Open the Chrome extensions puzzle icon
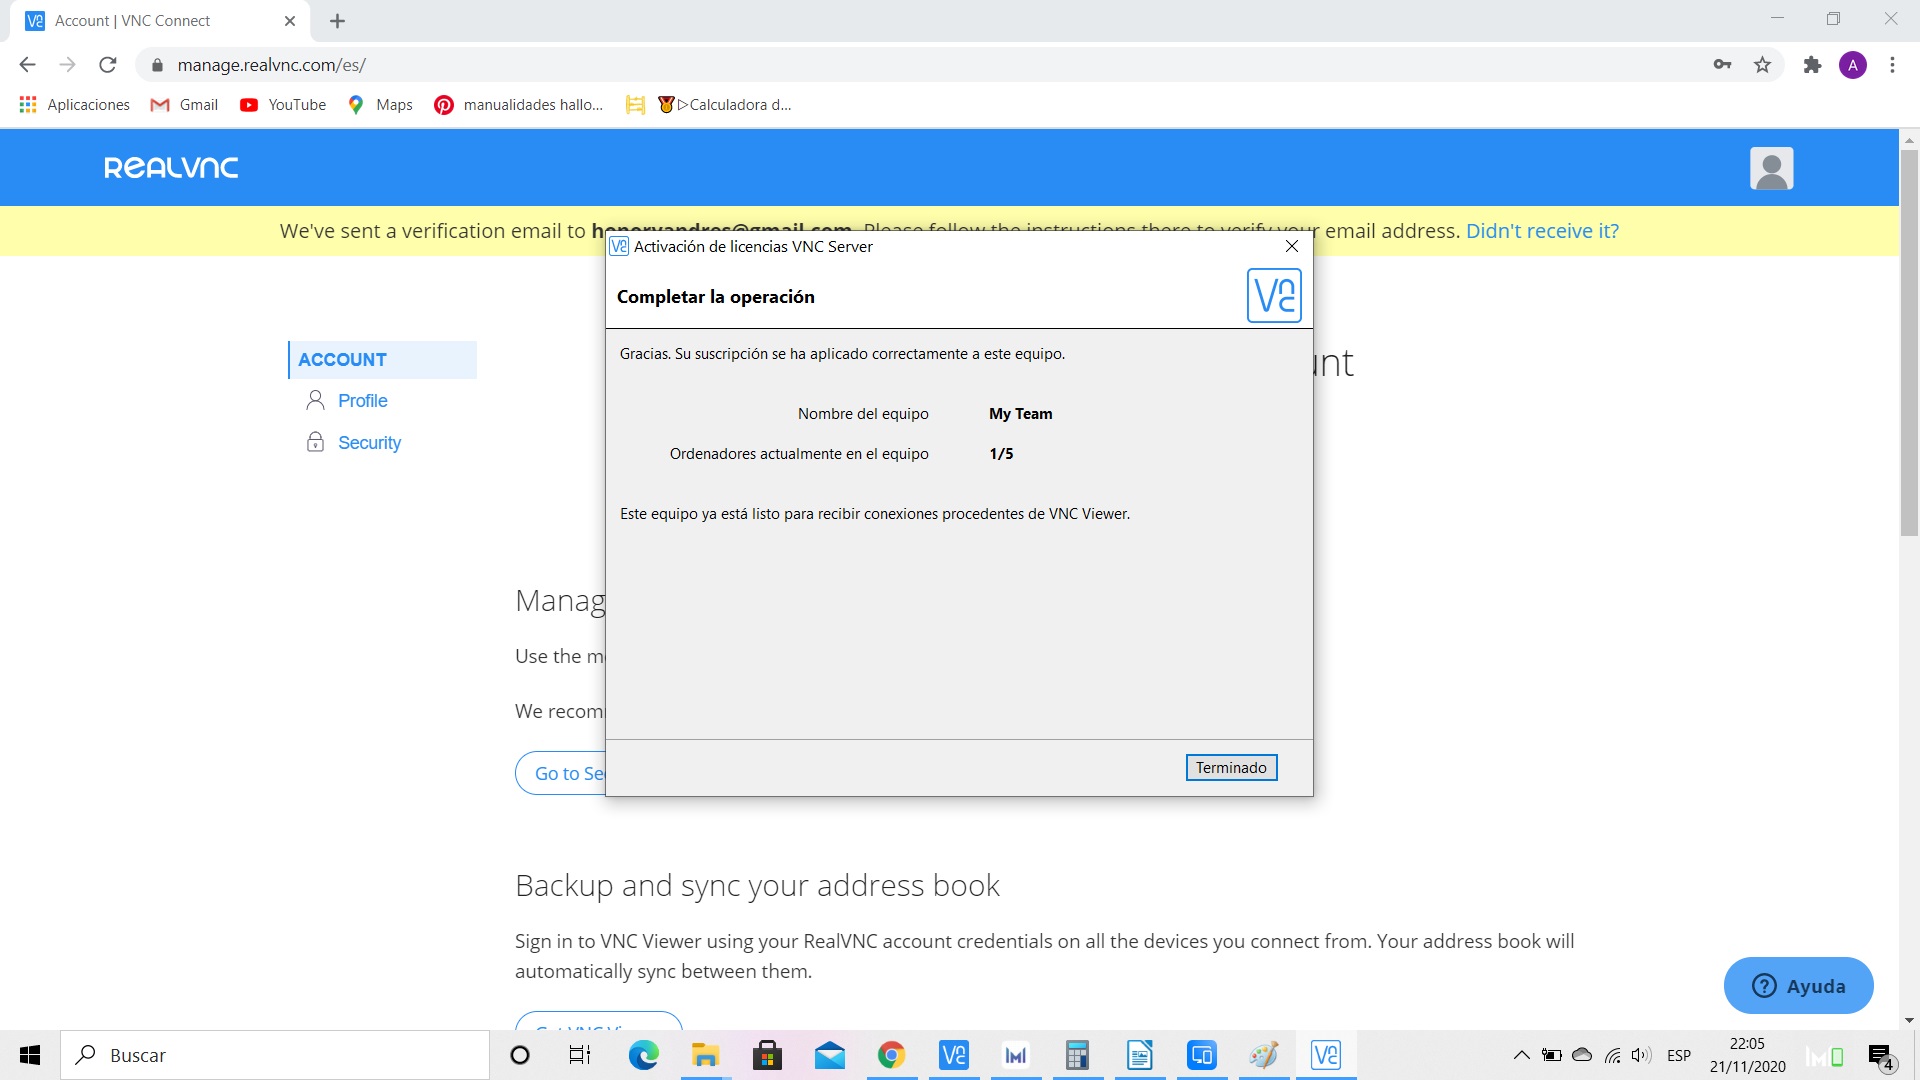This screenshot has width=1920, height=1080. (x=1811, y=64)
